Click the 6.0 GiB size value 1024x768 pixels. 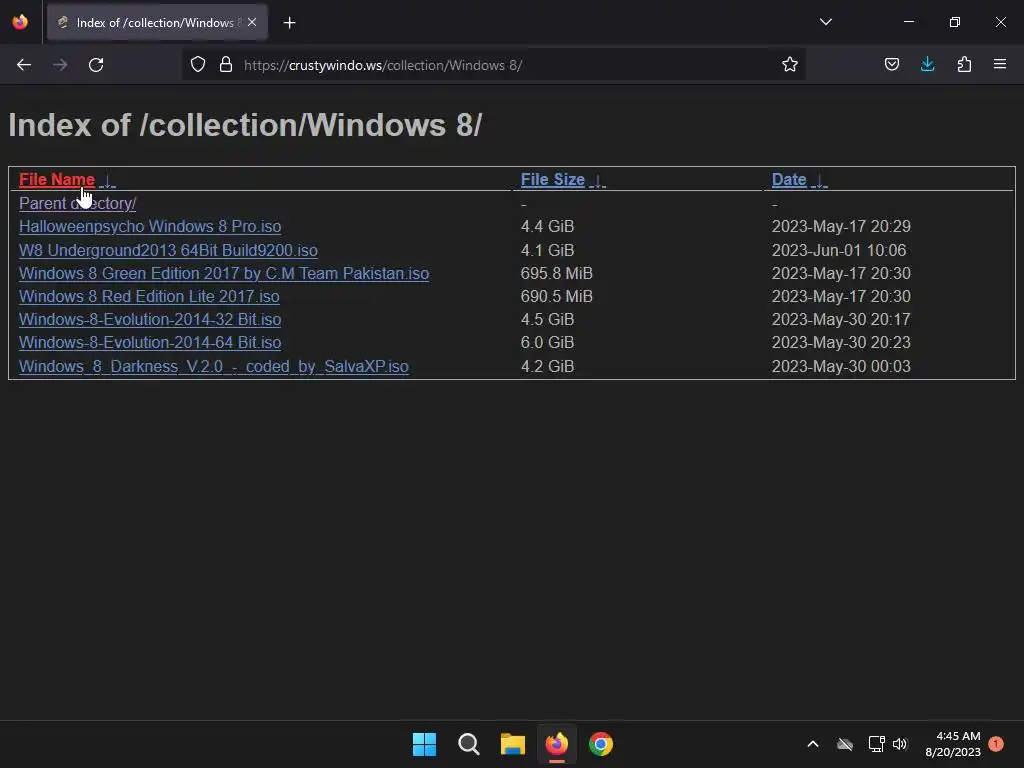click(x=547, y=342)
